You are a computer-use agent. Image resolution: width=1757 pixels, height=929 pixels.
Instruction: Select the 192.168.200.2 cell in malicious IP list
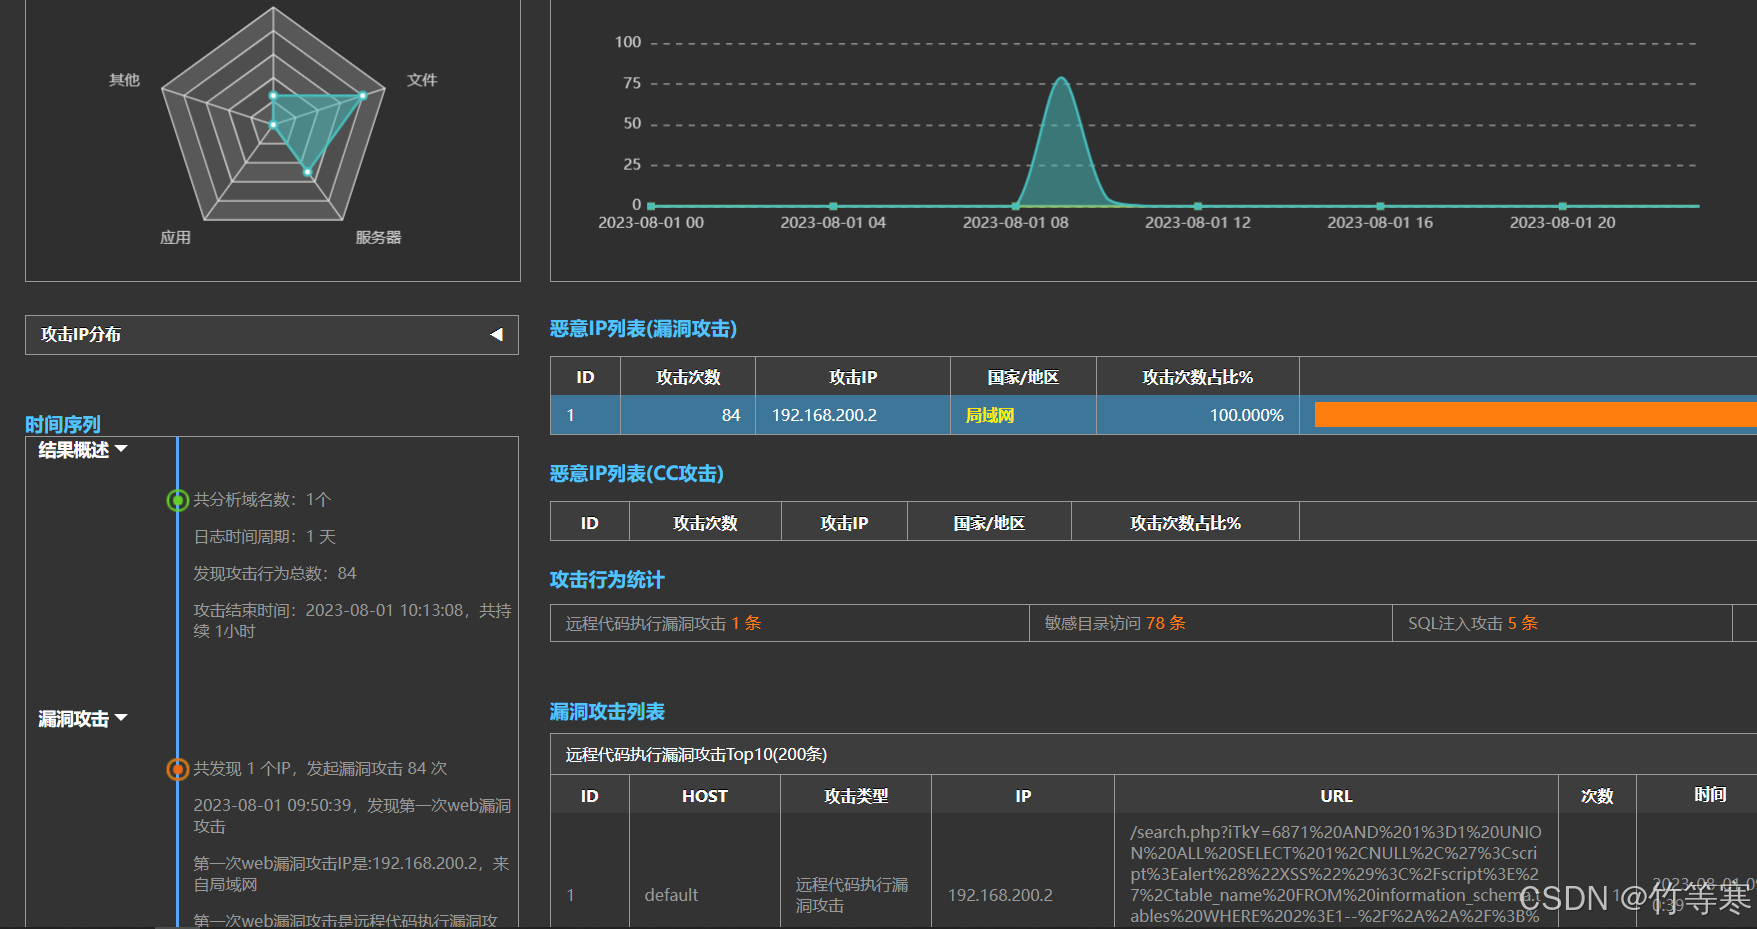click(x=853, y=415)
